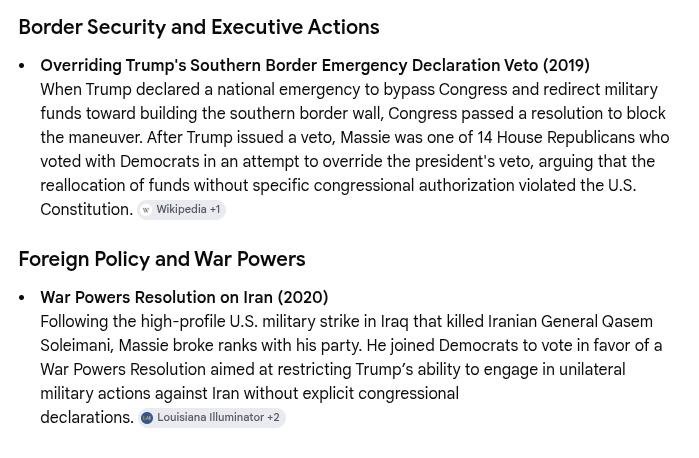Image resolution: width=699 pixels, height=458 pixels.
Task: Click the word declarations before Louisiana chip
Action: (x=87, y=417)
